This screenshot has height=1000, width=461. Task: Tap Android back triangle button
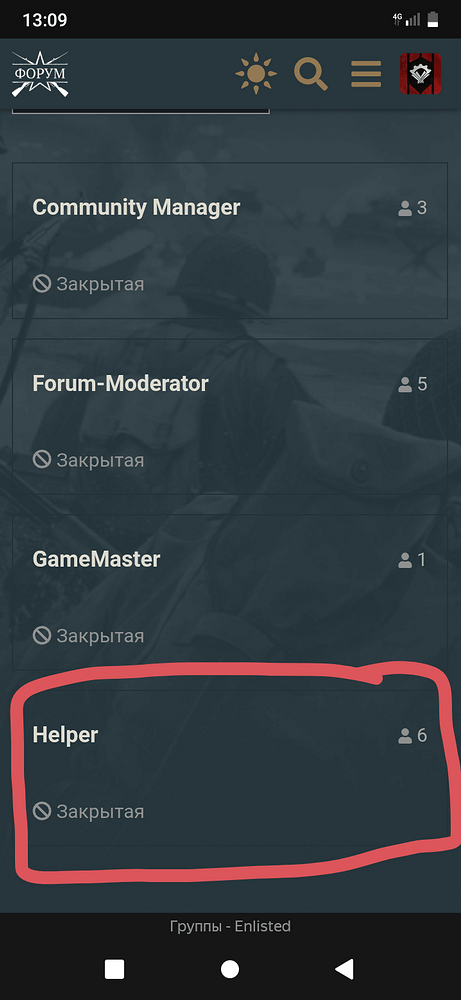[344, 969]
